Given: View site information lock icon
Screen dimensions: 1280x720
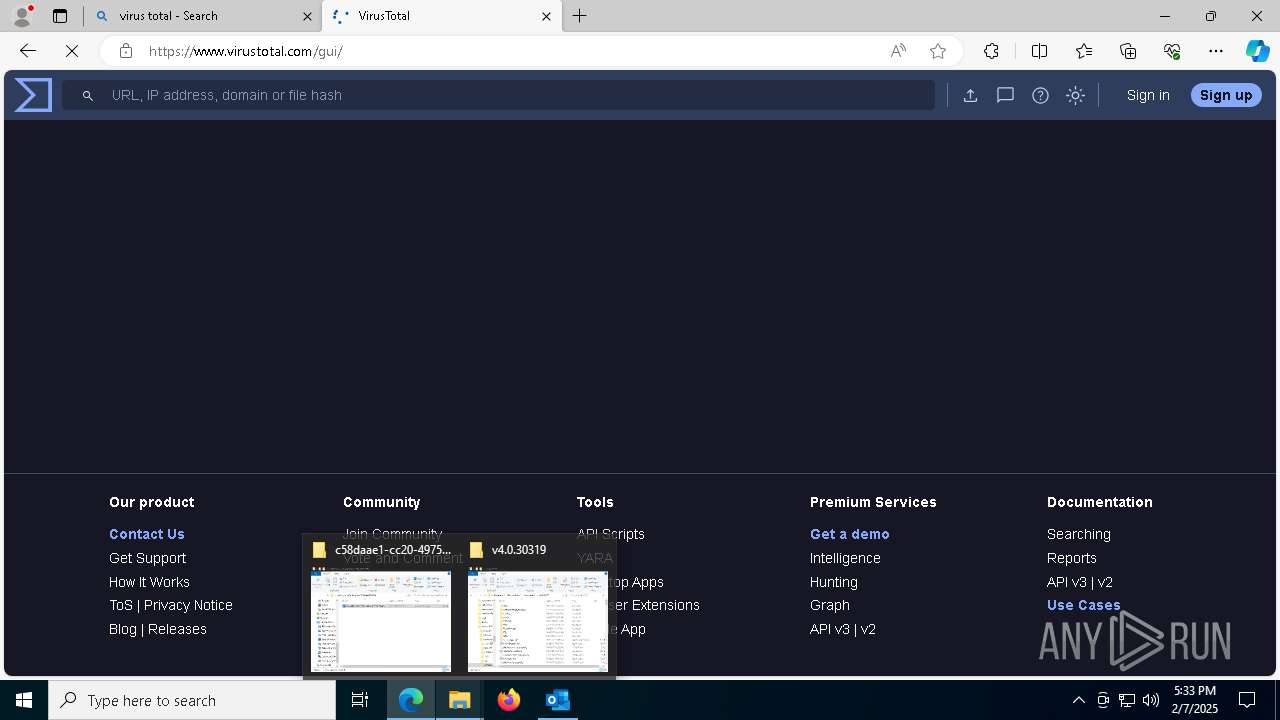Looking at the screenshot, I should click(125, 51).
